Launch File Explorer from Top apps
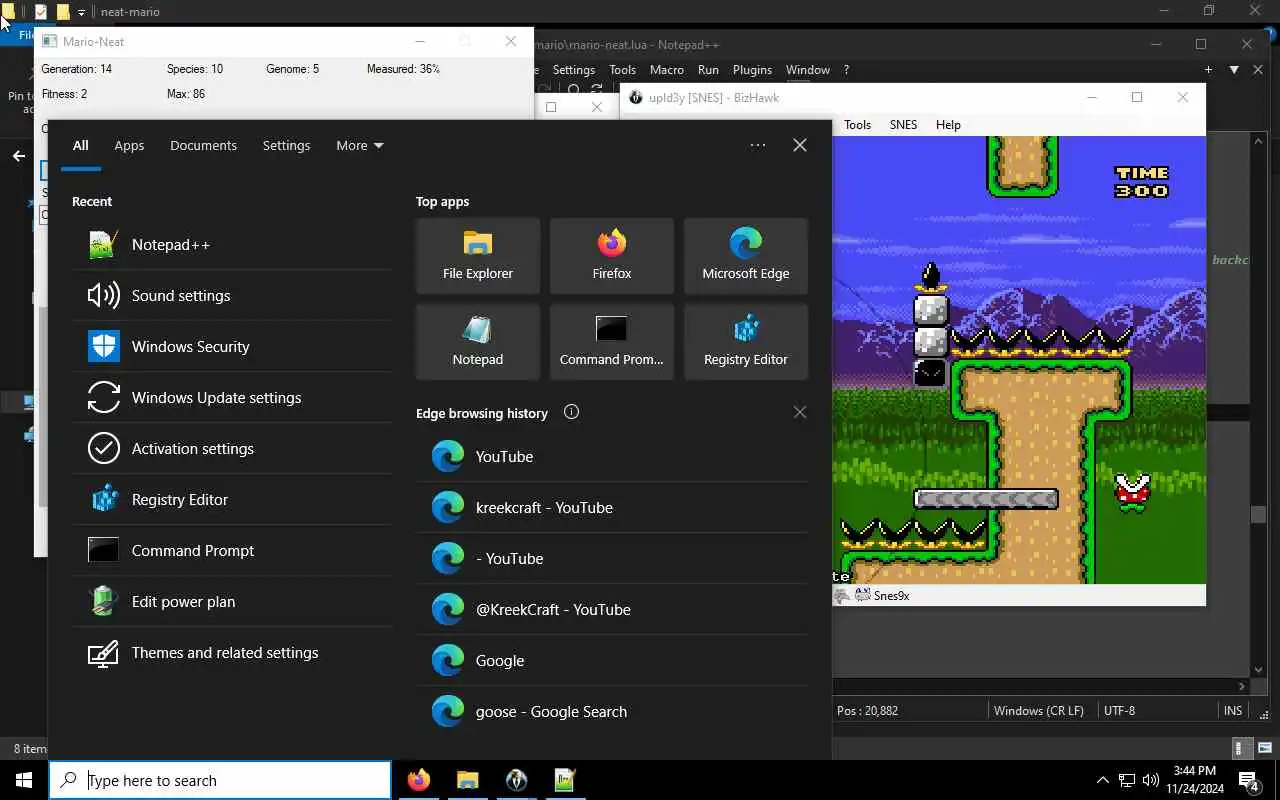The width and height of the screenshot is (1280, 800). click(478, 256)
